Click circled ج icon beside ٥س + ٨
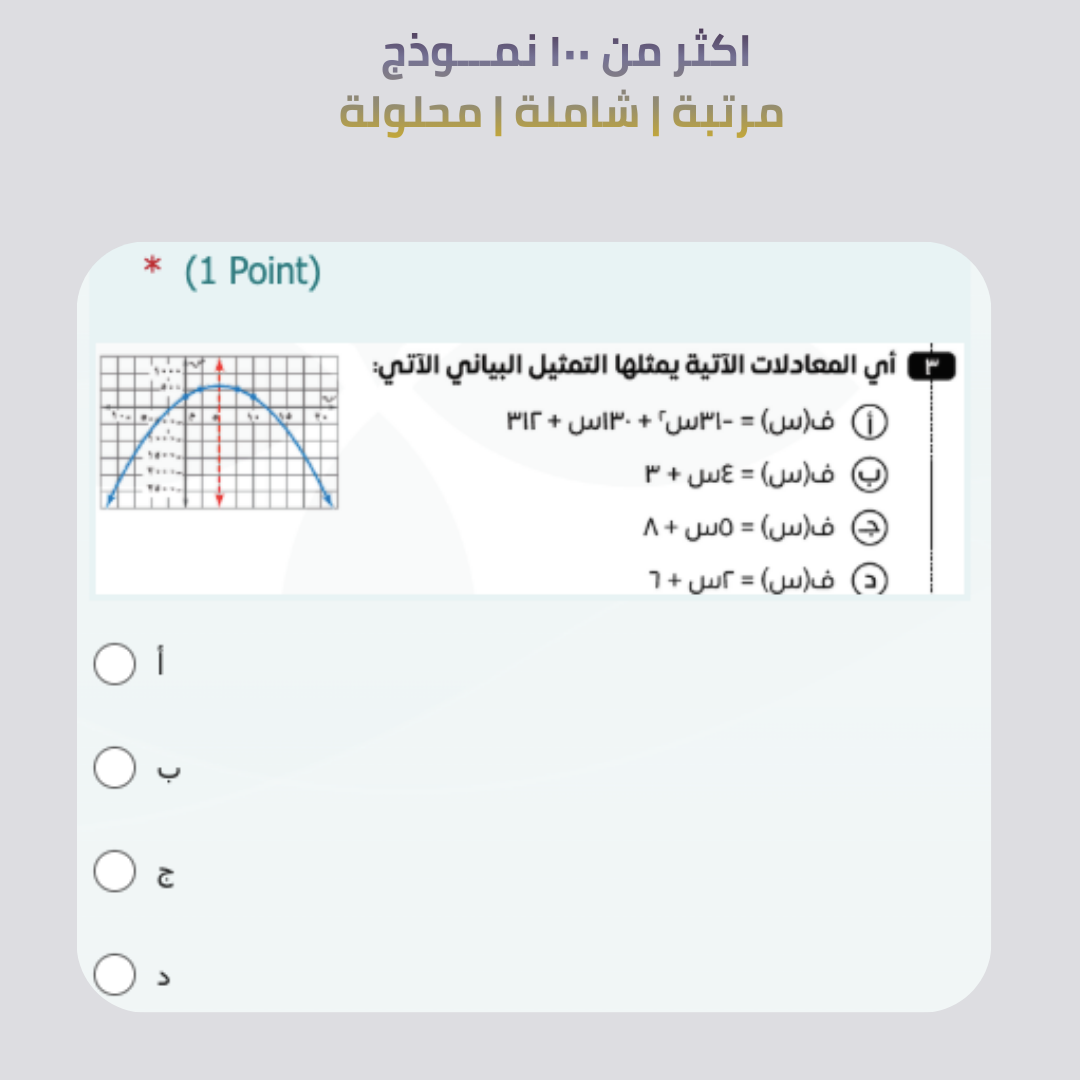 tap(869, 528)
